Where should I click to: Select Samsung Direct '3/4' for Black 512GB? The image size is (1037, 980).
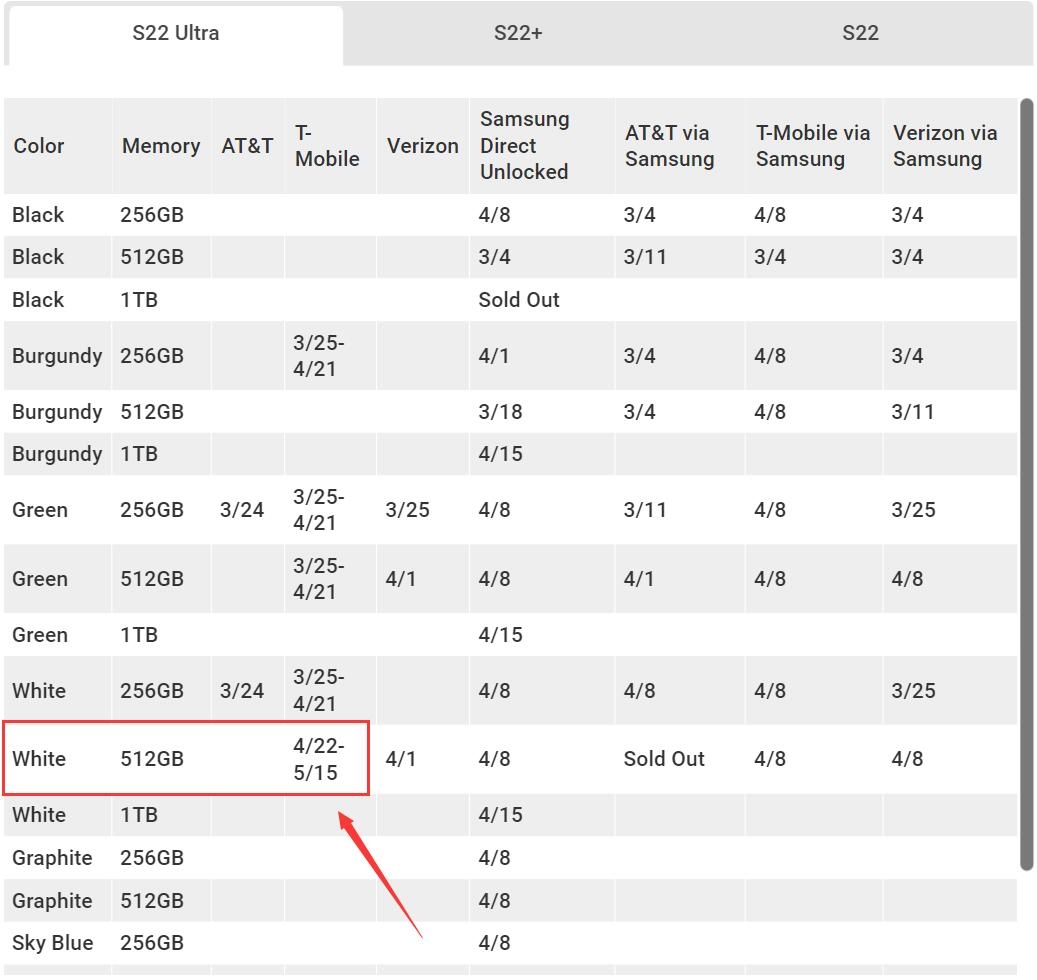[495, 257]
